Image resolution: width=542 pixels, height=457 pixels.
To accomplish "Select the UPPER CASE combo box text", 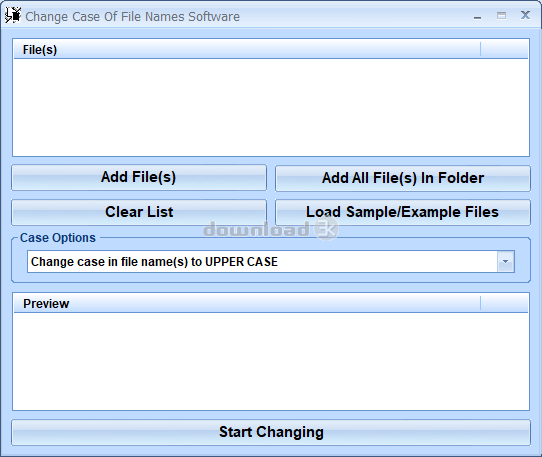I will 154,262.
